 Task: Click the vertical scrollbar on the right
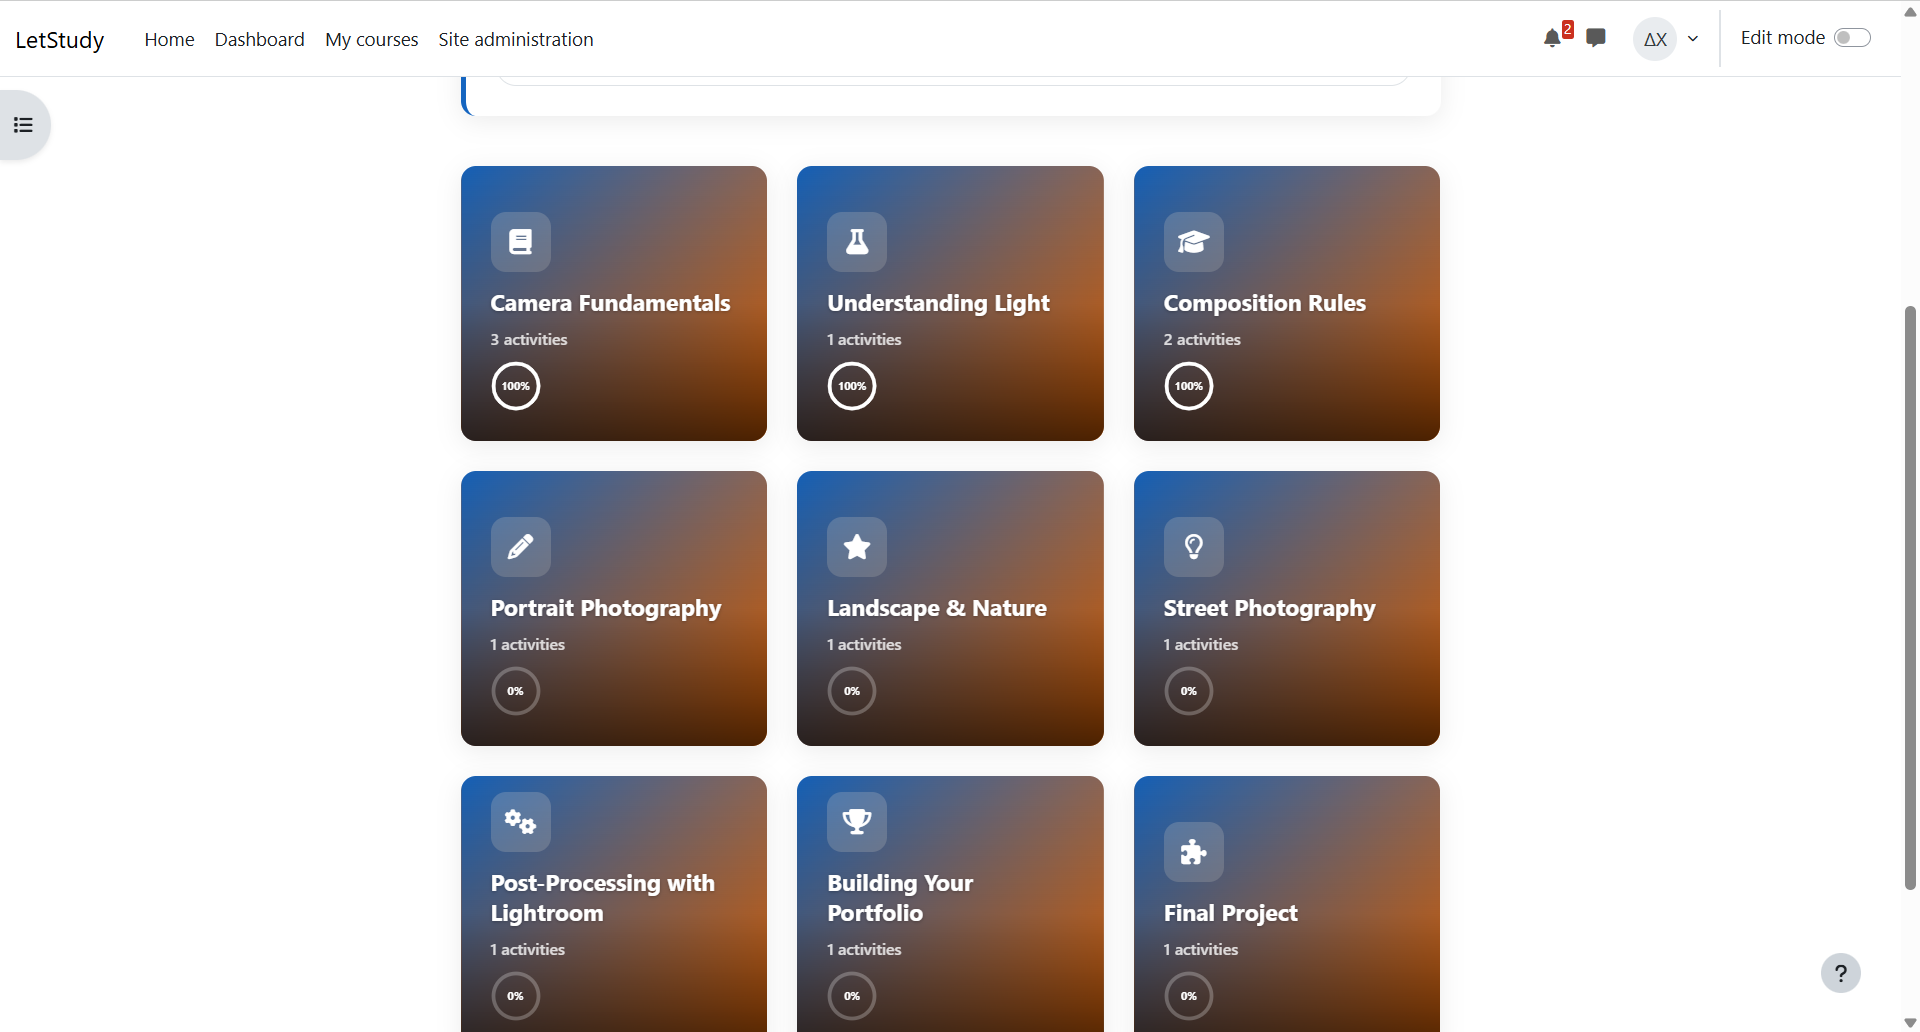coord(1908,600)
